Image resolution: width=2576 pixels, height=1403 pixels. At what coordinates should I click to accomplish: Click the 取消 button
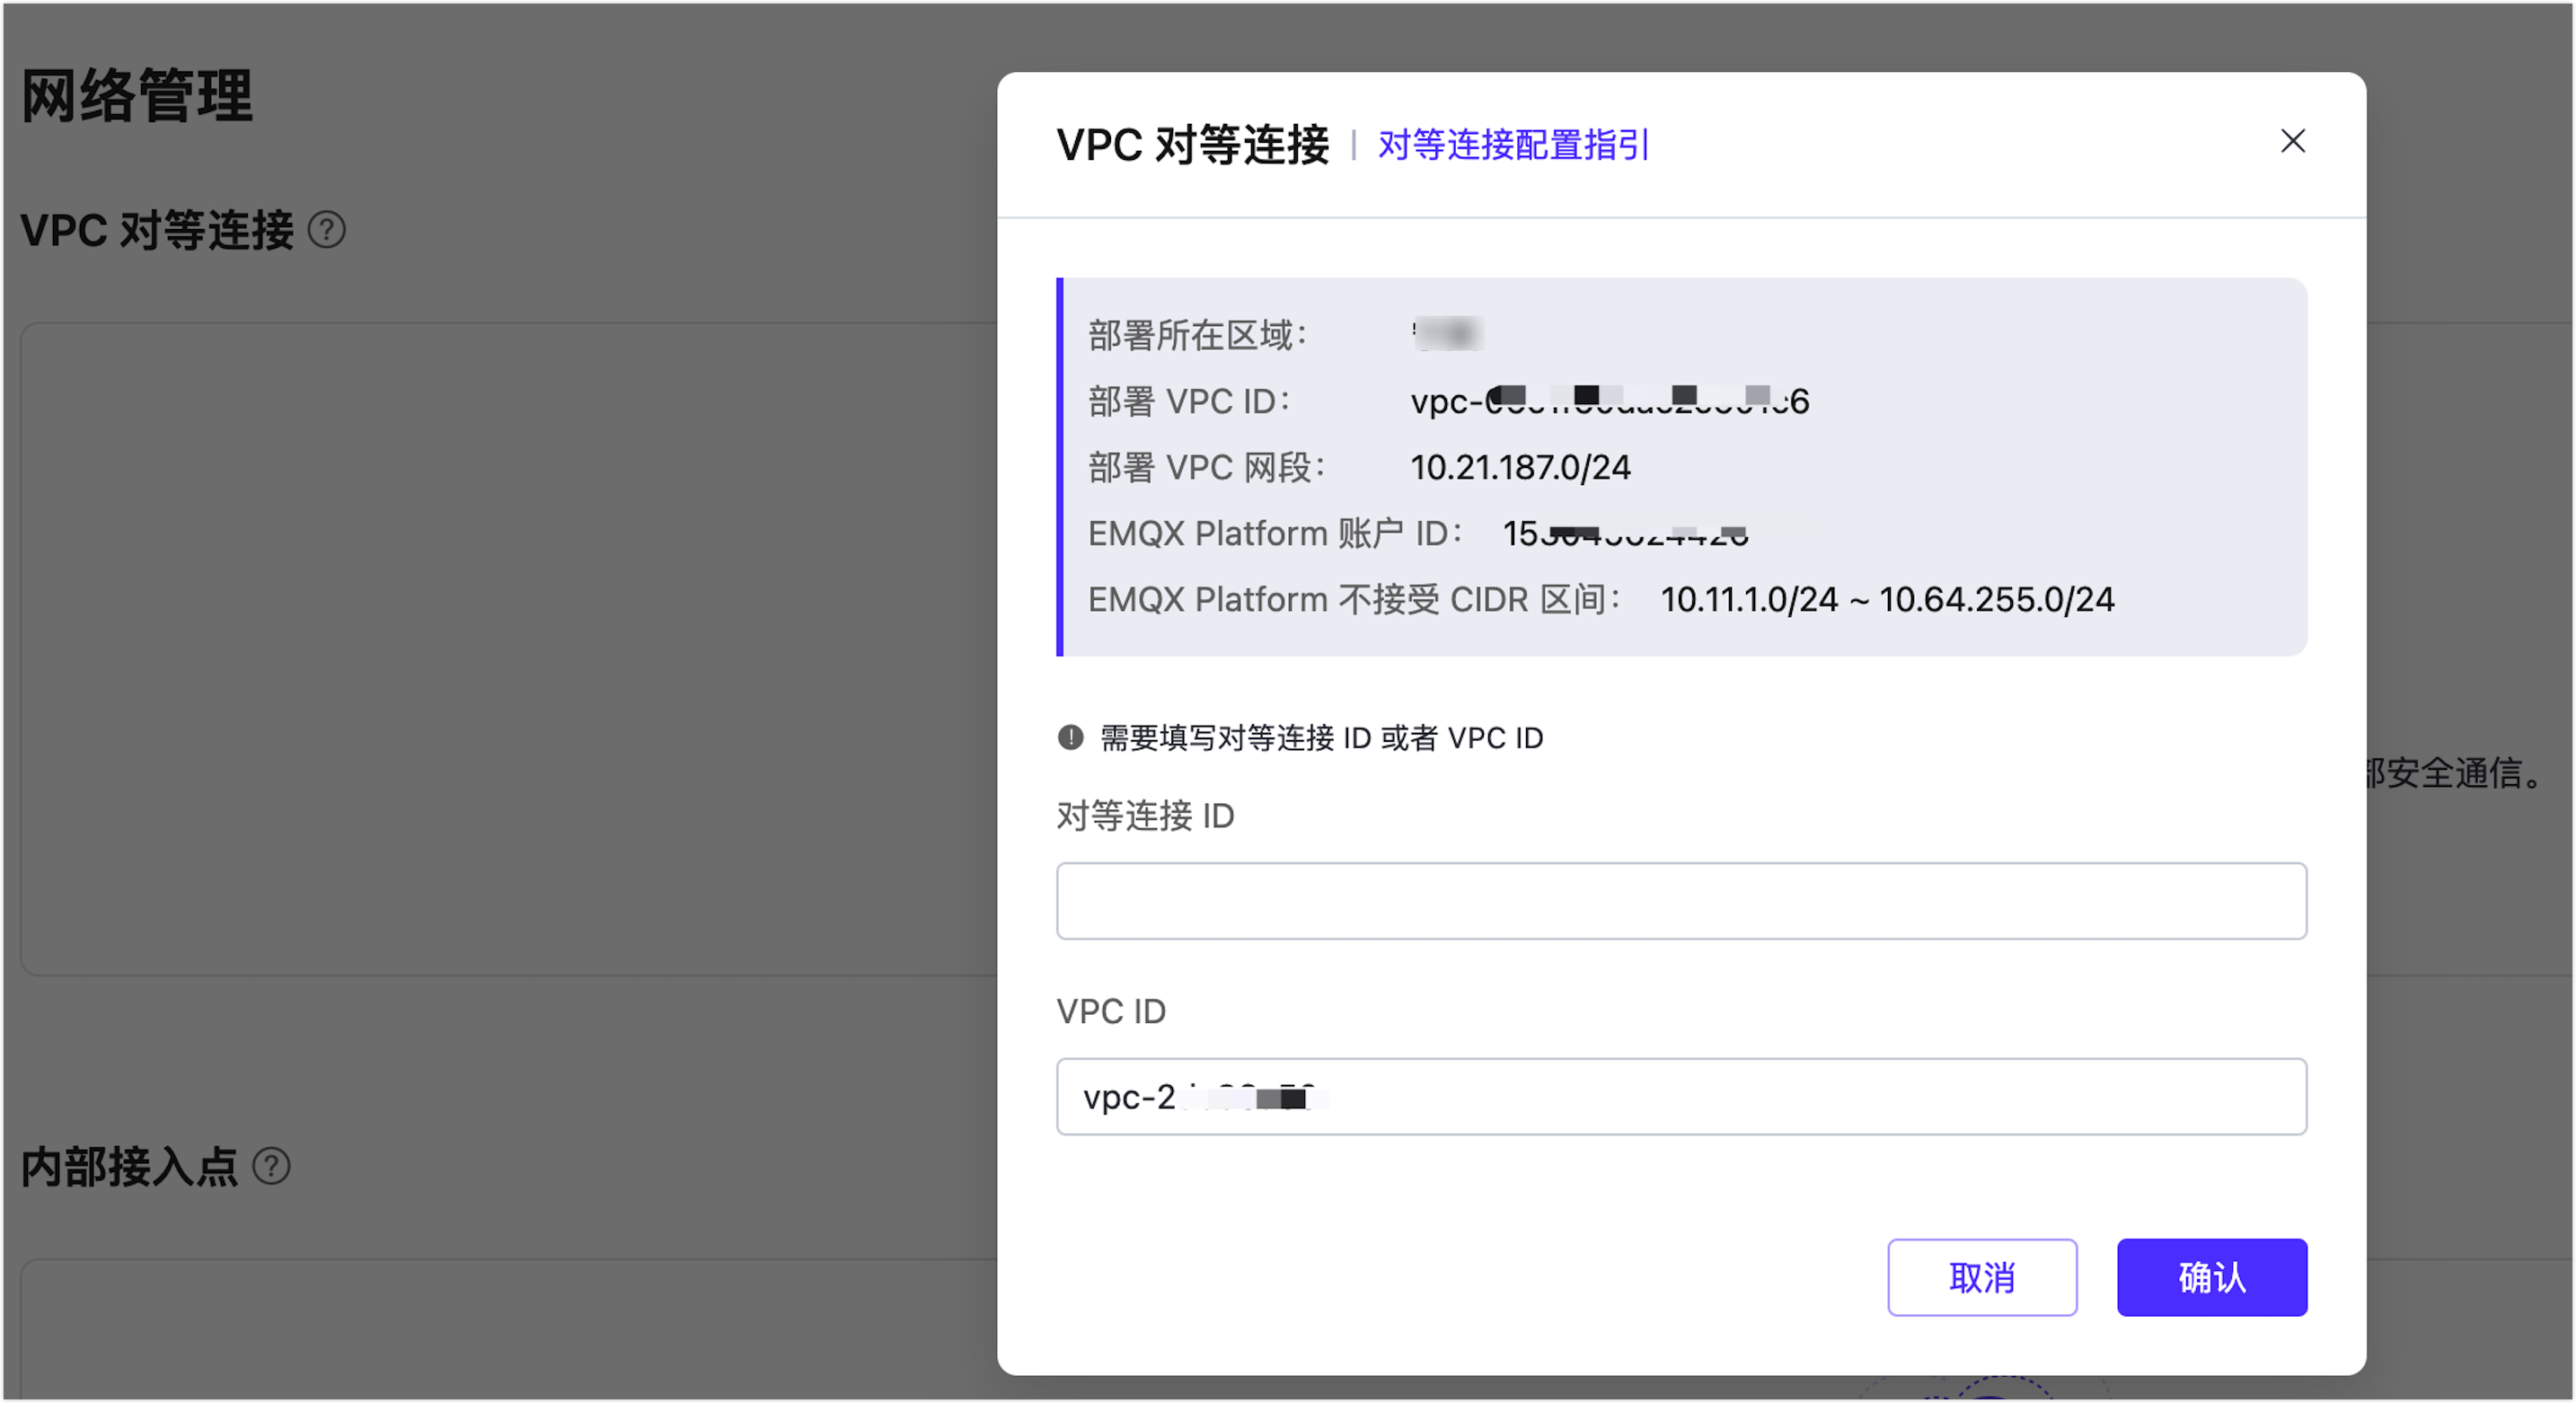1981,1277
